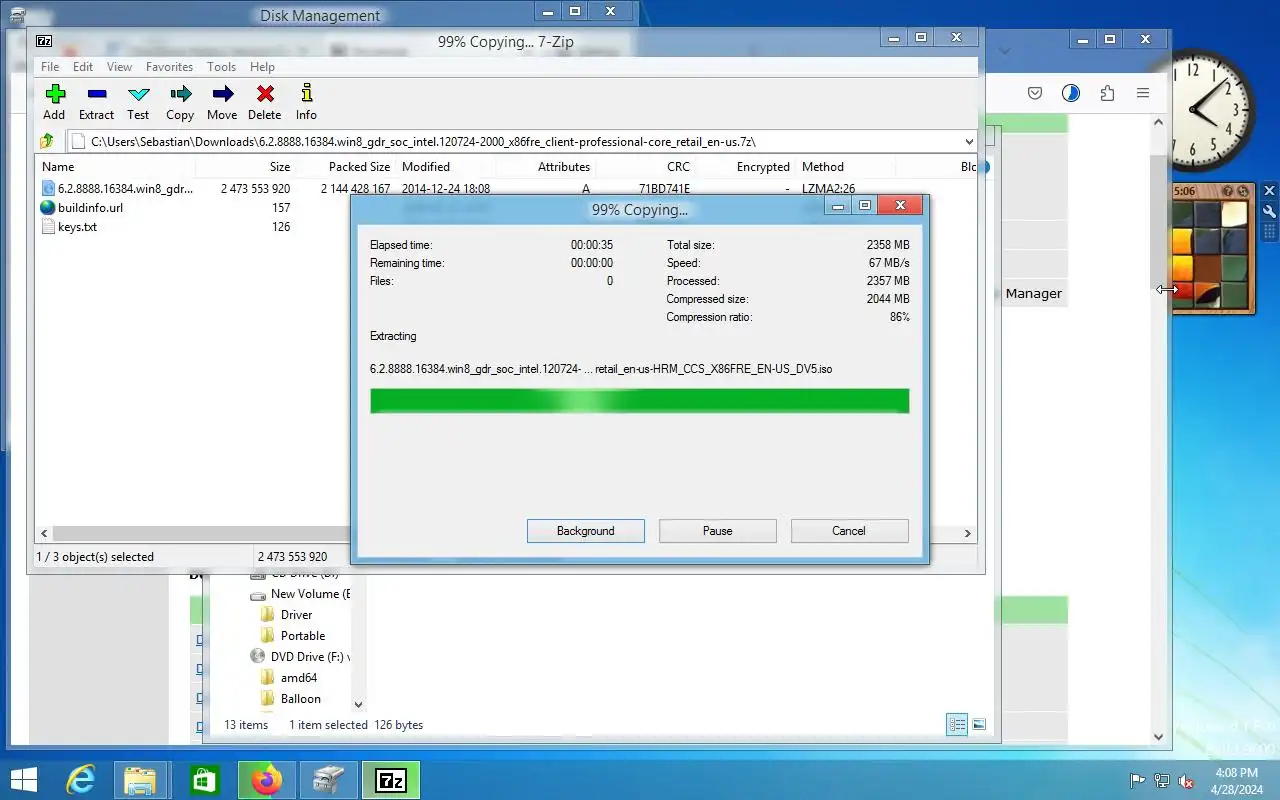Click the Copy toolbar icon

(180, 94)
